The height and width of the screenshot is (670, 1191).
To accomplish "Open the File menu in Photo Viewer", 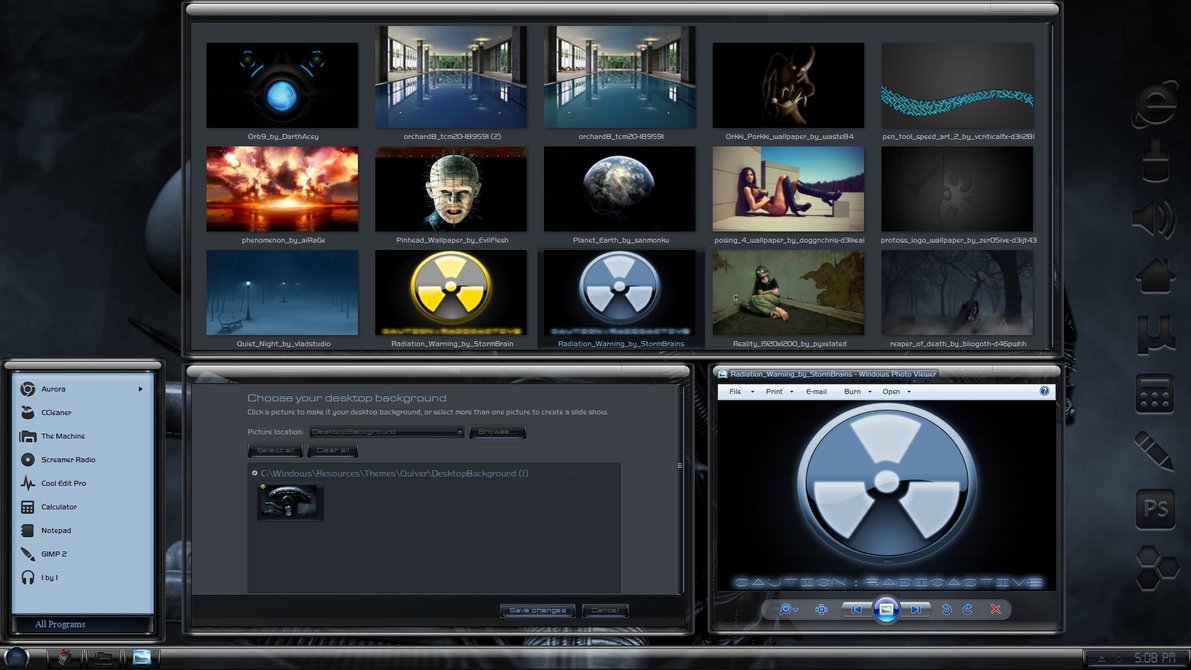I will click(736, 391).
